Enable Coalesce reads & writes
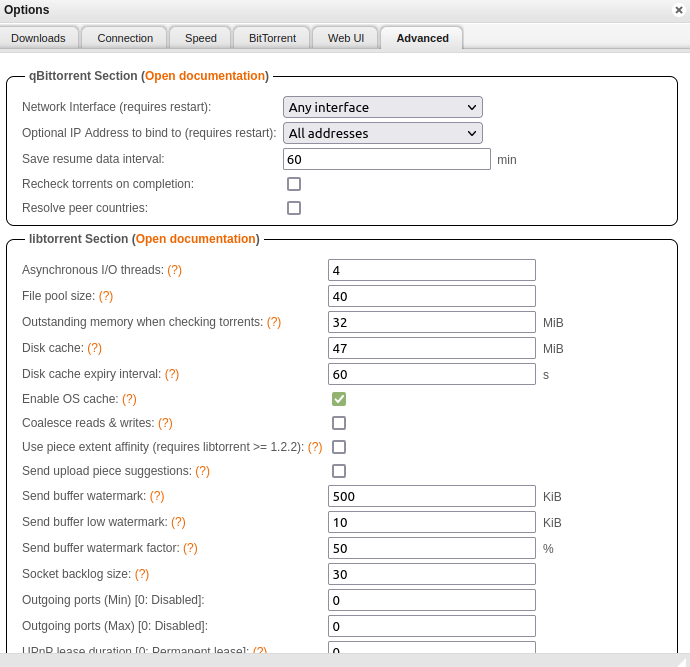690x667 pixels. pyautogui.click(x=339, y=423)
